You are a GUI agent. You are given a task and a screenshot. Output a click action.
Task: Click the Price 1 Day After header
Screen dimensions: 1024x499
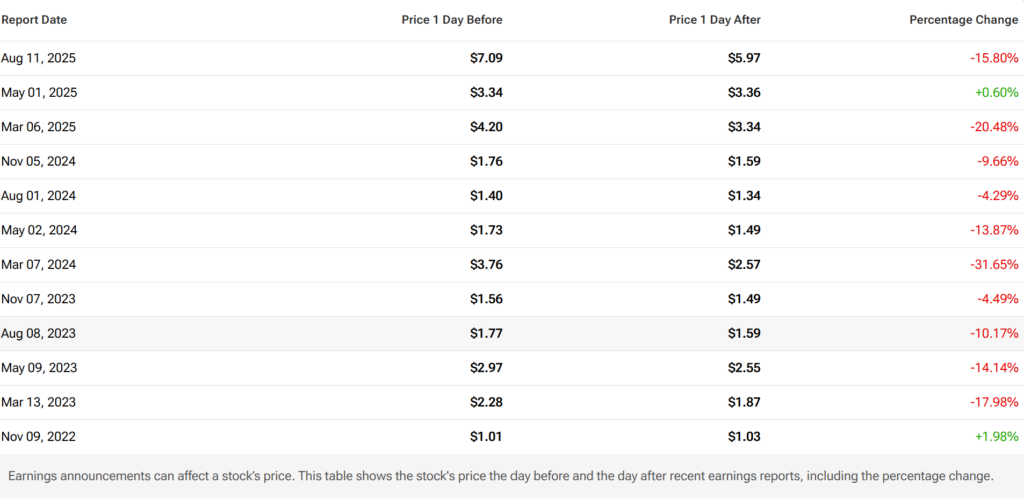715,19
